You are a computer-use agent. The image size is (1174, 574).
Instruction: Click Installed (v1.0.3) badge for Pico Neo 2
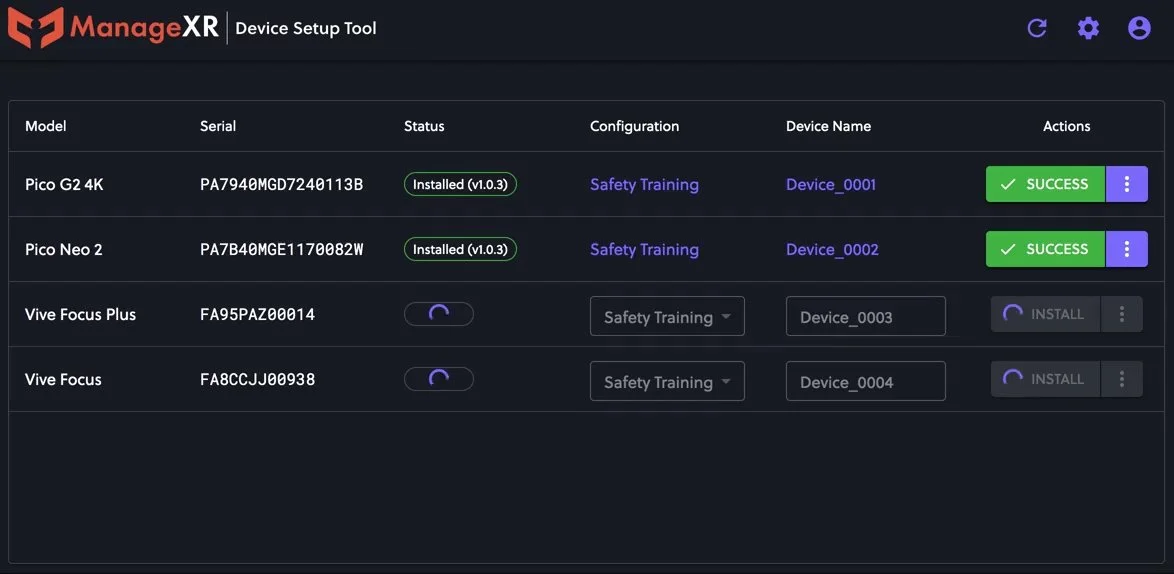pyautogui.click(x=460, y=249)
